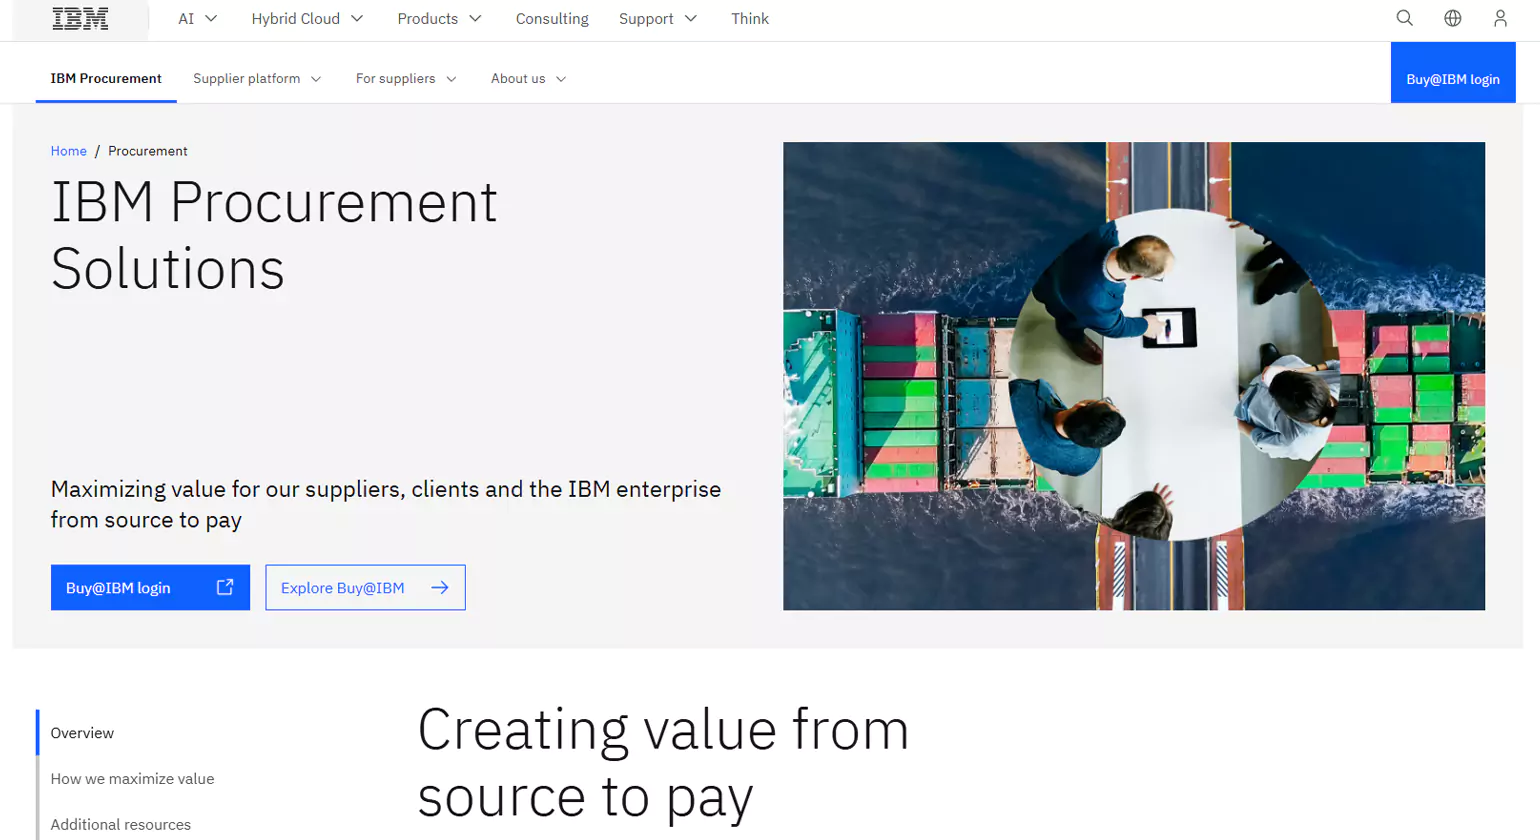Click the hero Buy@IBM login button
Screen dimensions: 1540x840
tap(150, 587)
